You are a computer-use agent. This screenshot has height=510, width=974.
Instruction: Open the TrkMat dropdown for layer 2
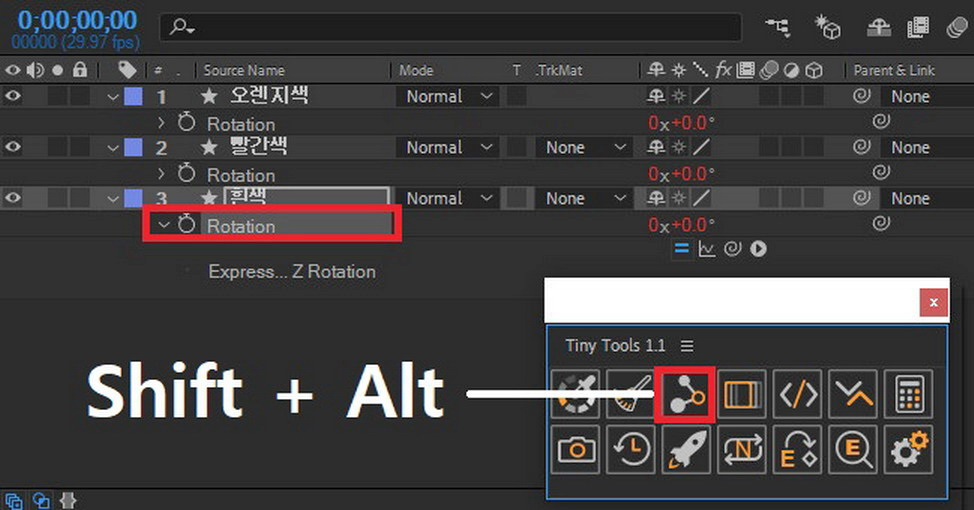pyautogui.click(x=584, y=147)
